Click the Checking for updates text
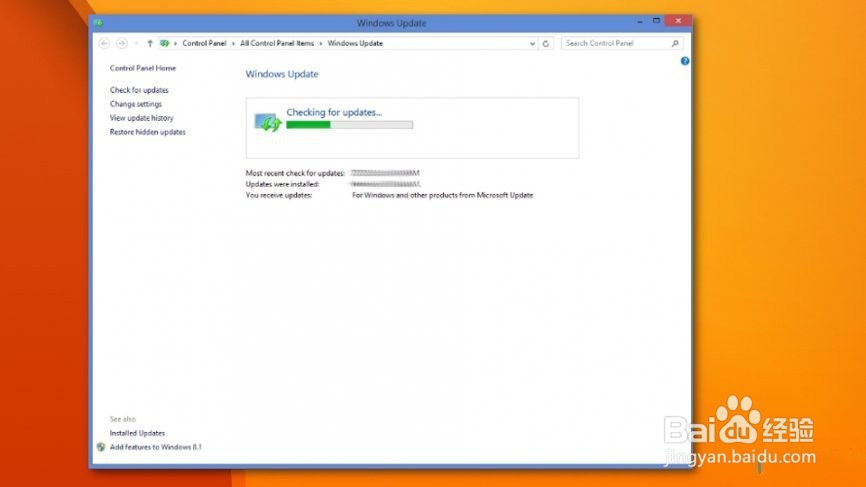Image resolution: width=866 pixels, height=487 pixels. [334, 112]
